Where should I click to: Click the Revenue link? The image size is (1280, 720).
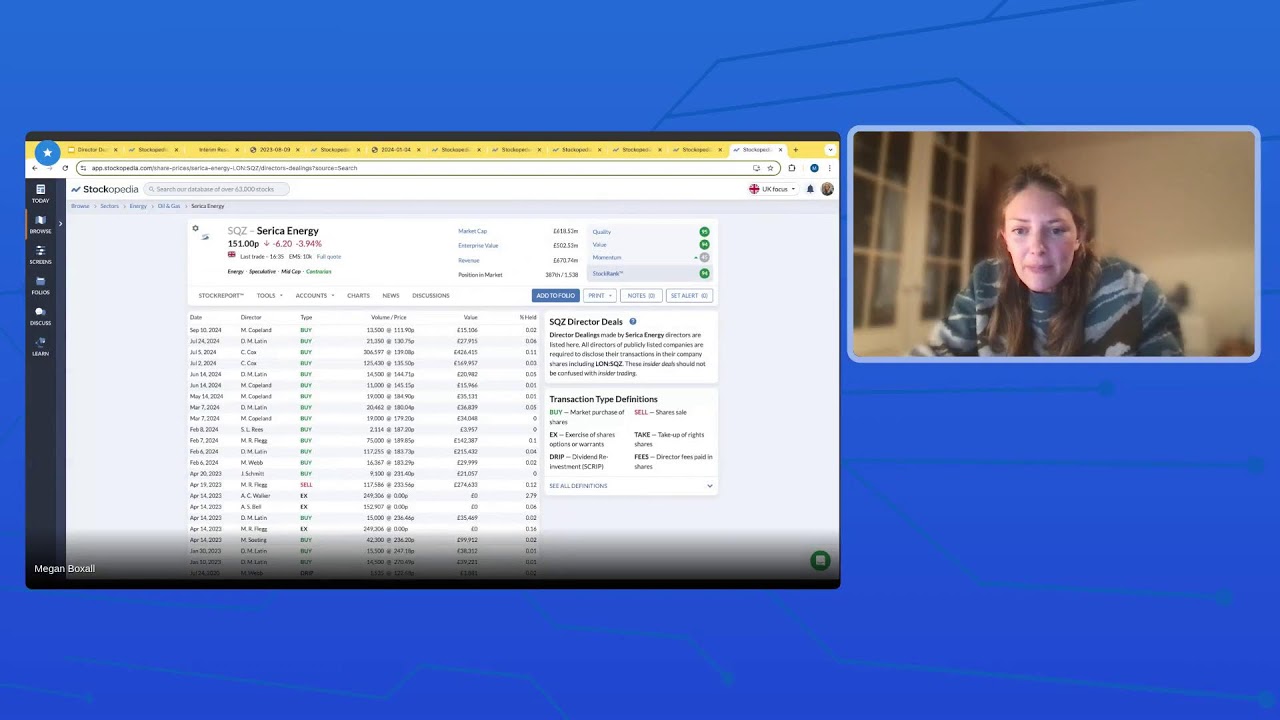tap(469, 260)
